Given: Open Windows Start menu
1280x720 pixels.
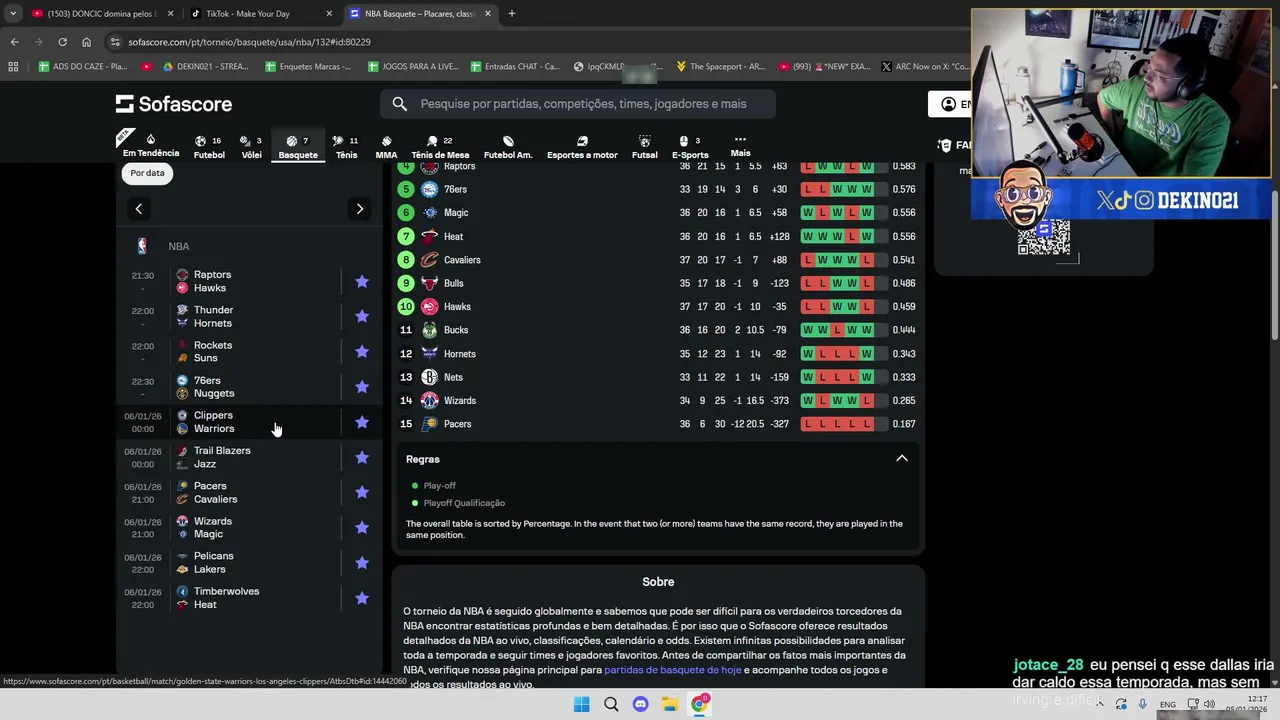Looking at the screenshot, I should point(581,704).
